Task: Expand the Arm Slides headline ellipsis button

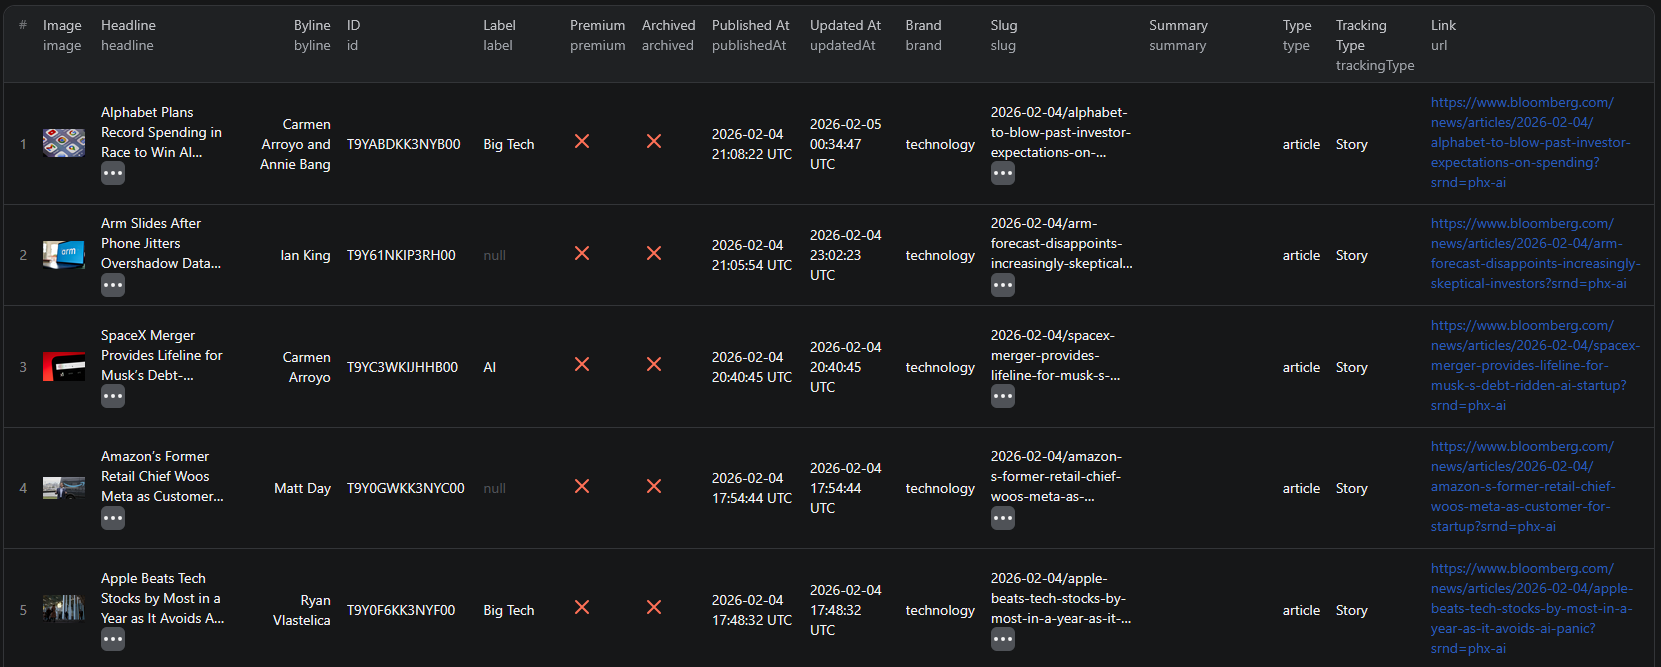Action: [x=113, y=285]
